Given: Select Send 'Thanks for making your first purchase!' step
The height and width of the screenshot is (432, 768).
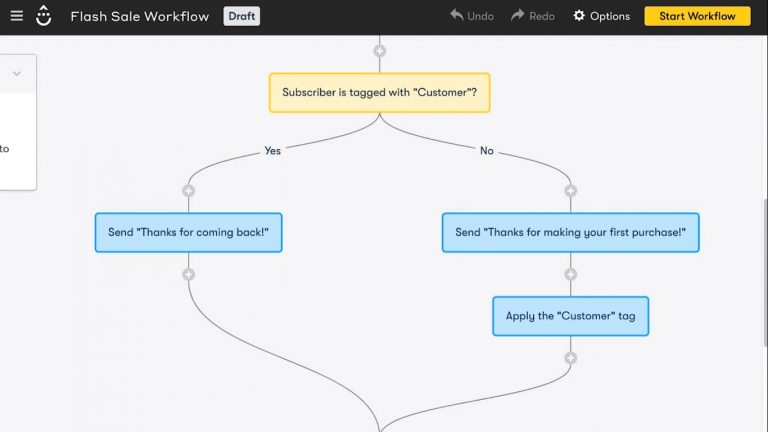Looking at the screenshot, I should 571,233.
